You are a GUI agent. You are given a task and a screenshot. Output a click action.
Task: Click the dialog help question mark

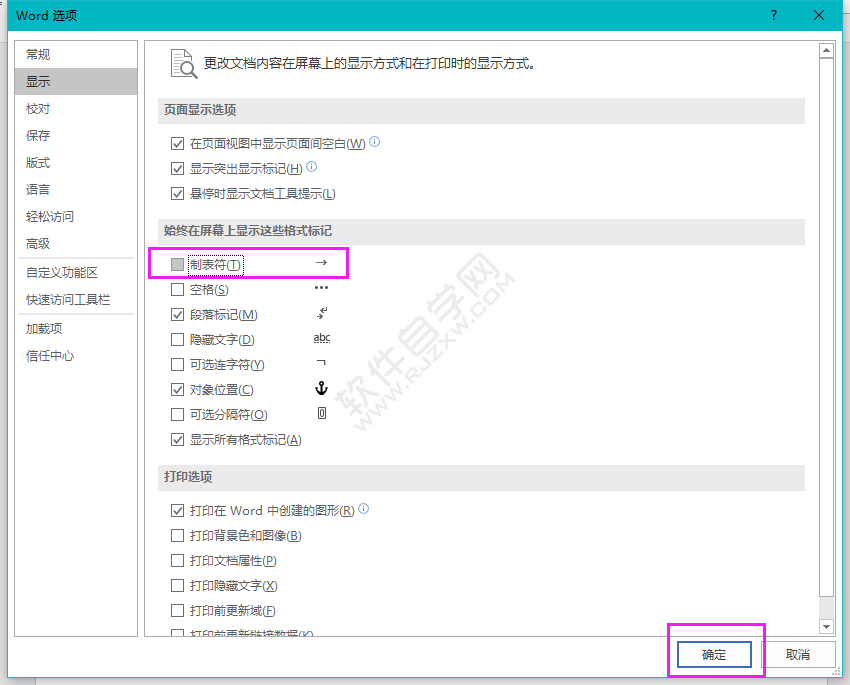pos(773,16)
